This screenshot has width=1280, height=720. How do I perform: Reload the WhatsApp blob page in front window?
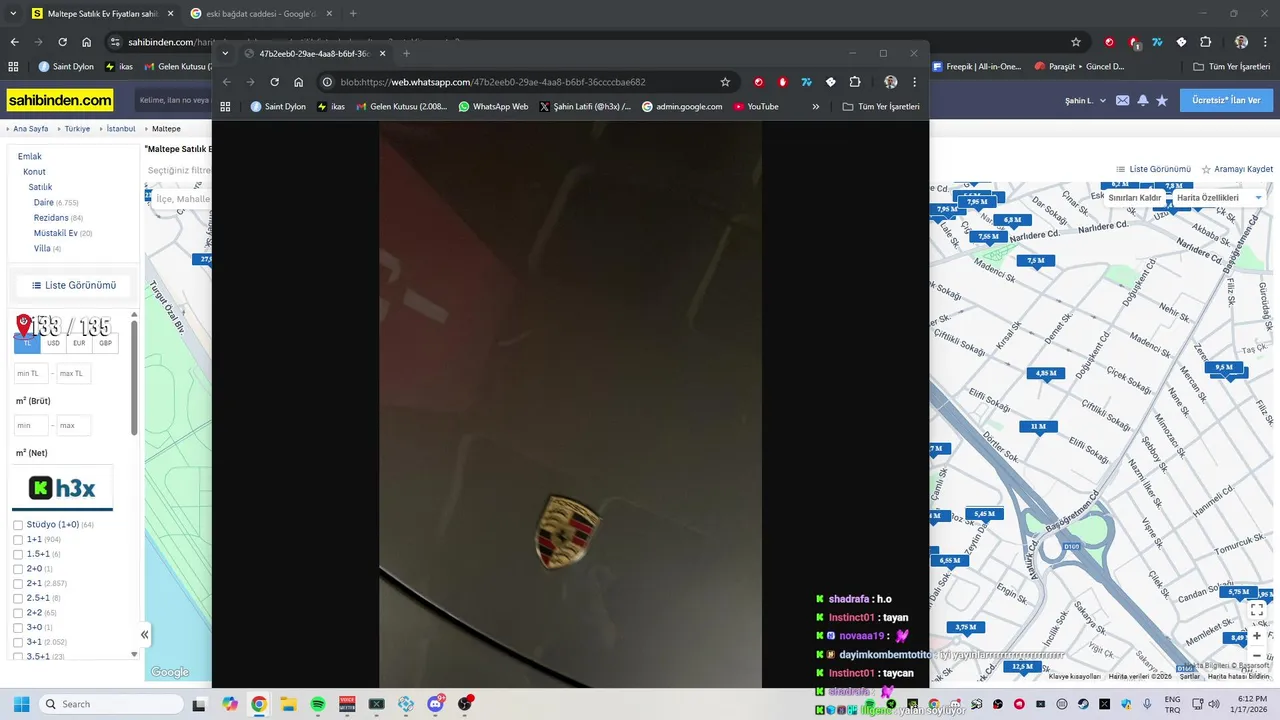pyautogui.click(x=274, y=82)
